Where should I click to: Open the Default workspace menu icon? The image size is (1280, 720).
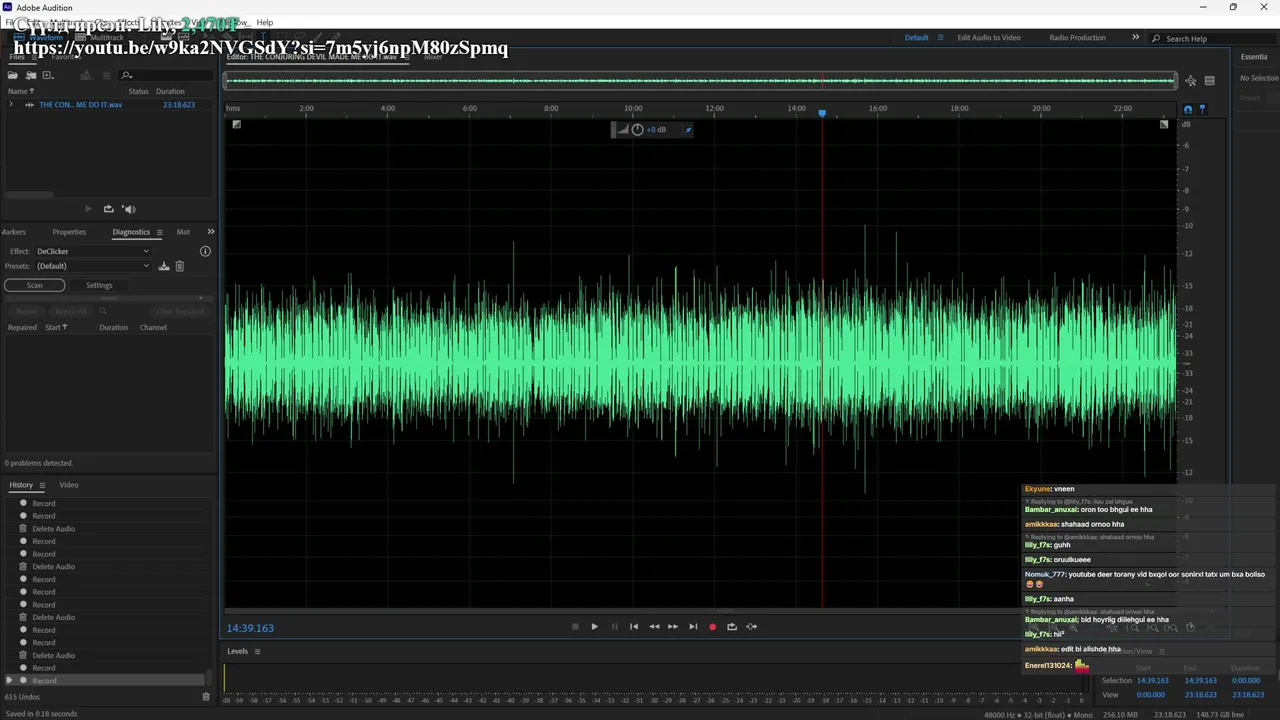940,38
